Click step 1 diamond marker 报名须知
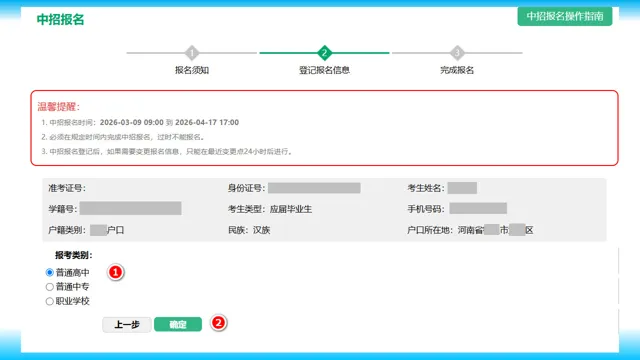The image size is (640, 360). click(192, 53)
